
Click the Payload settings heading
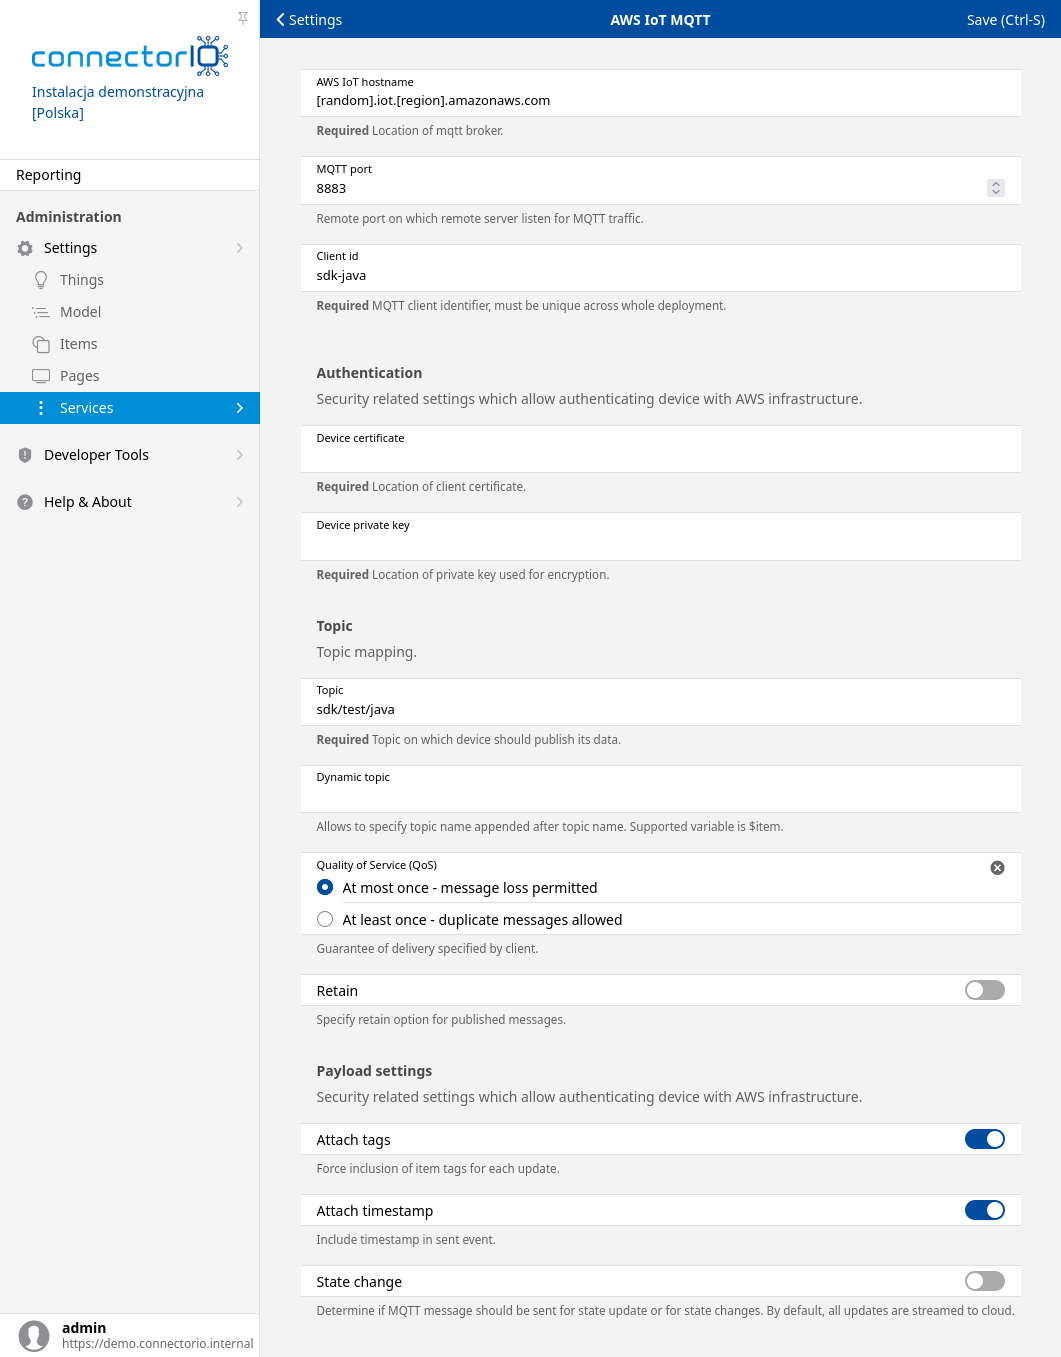tap(374, 1071)
